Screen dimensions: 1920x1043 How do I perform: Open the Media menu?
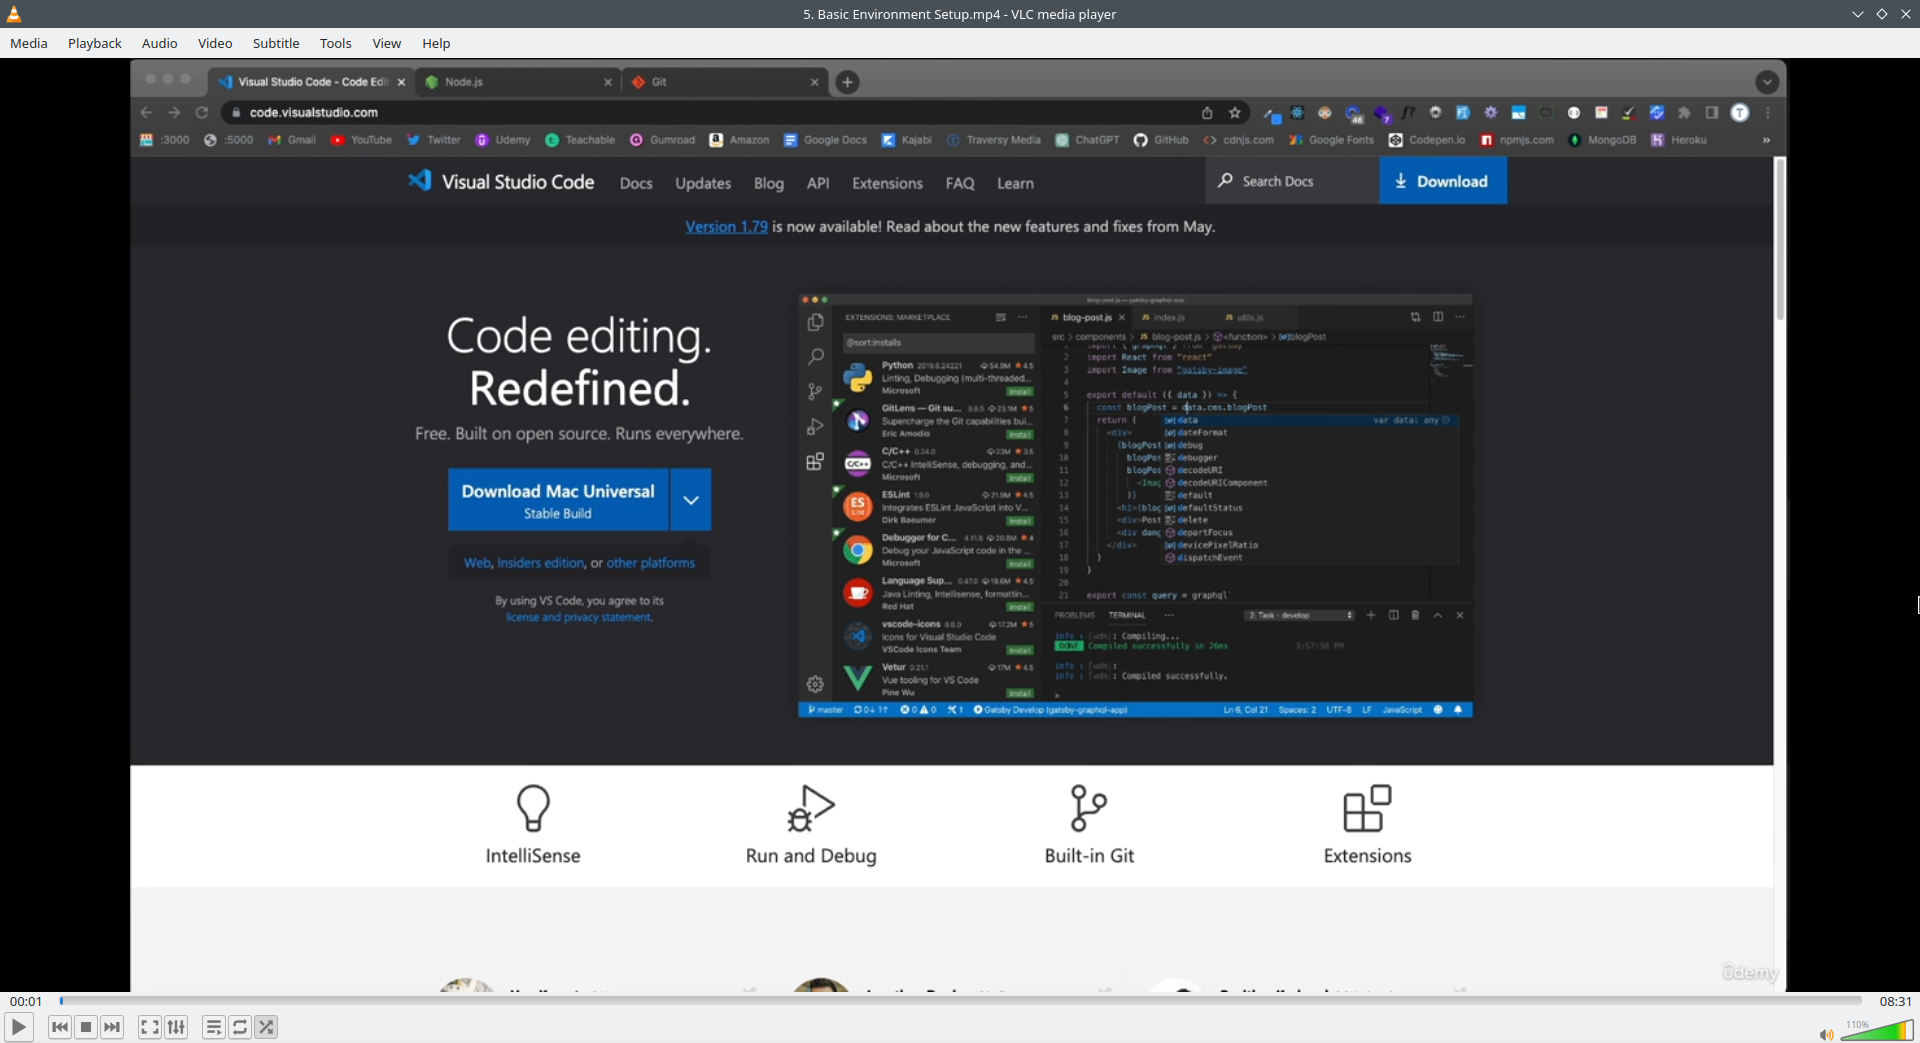click(29, 43)
